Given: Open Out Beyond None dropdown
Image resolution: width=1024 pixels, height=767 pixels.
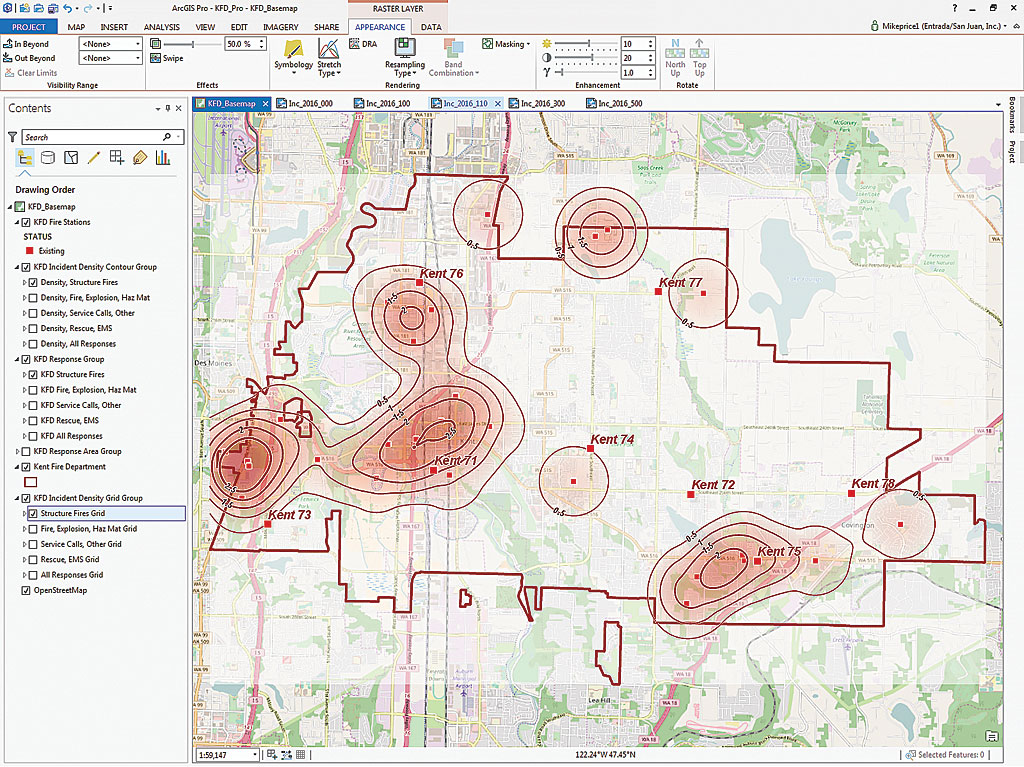Looking at the screenshot, I should 110,58.
